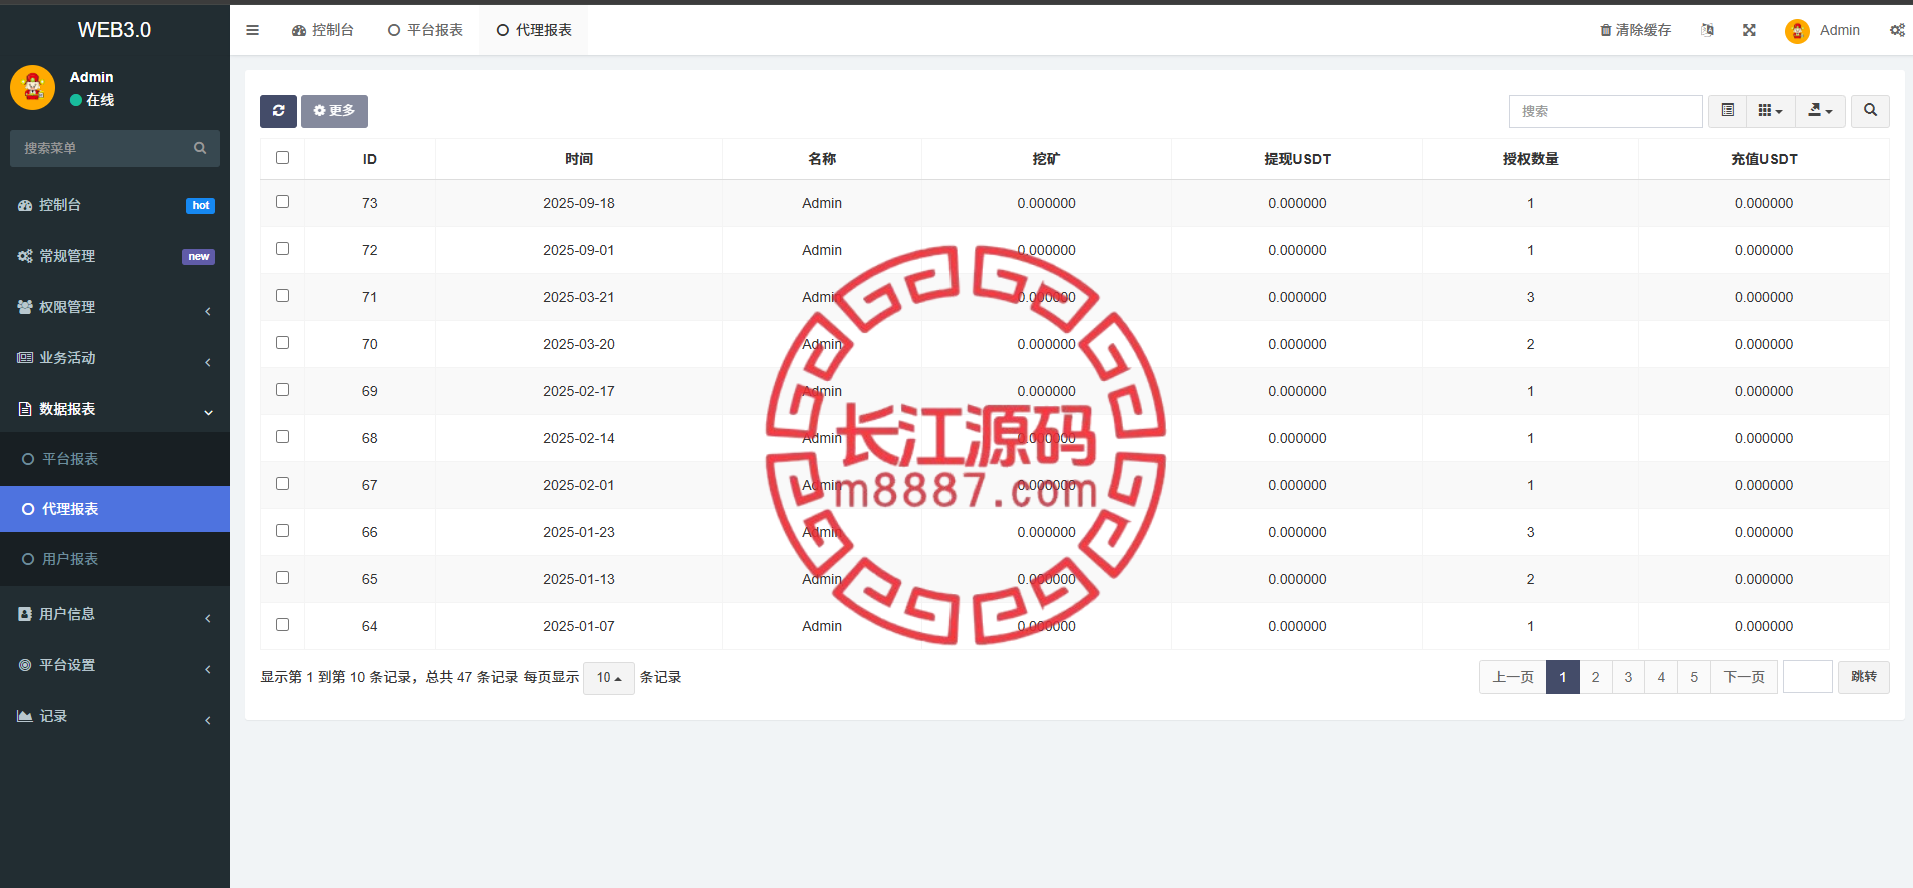Image resolution: width=1913 pixels, height=888 pixels.
Task: Open the language translation icon
Action: (1708, 30)
